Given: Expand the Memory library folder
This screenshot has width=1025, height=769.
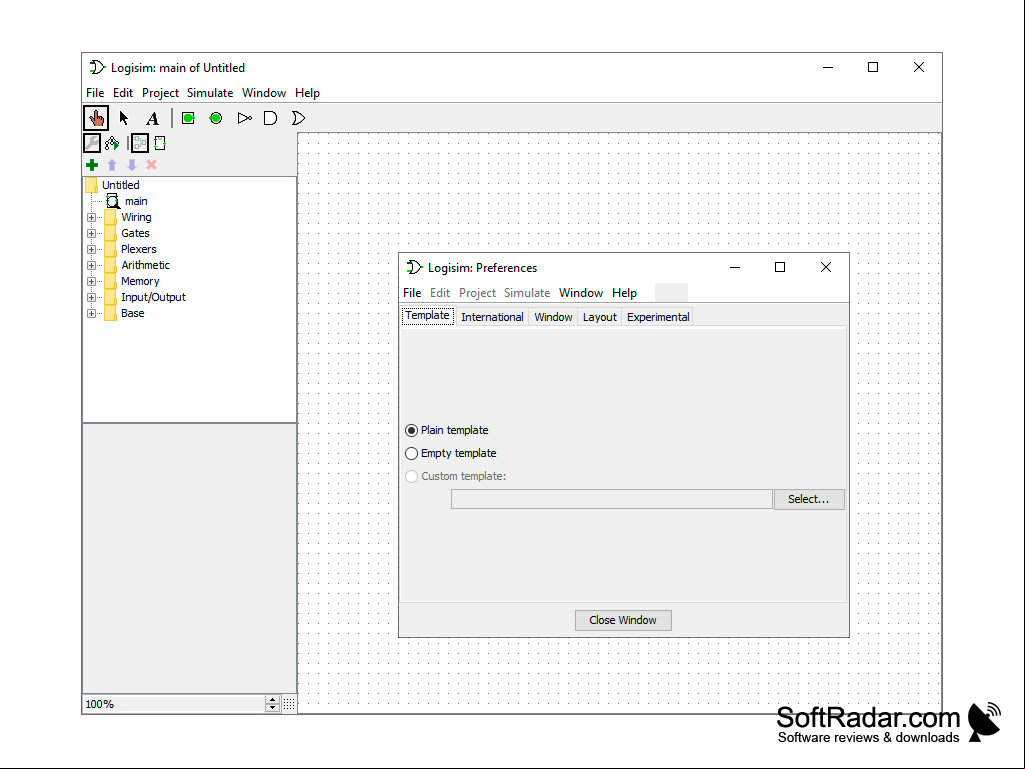Looking at the screenshot, I should [92, 281].
